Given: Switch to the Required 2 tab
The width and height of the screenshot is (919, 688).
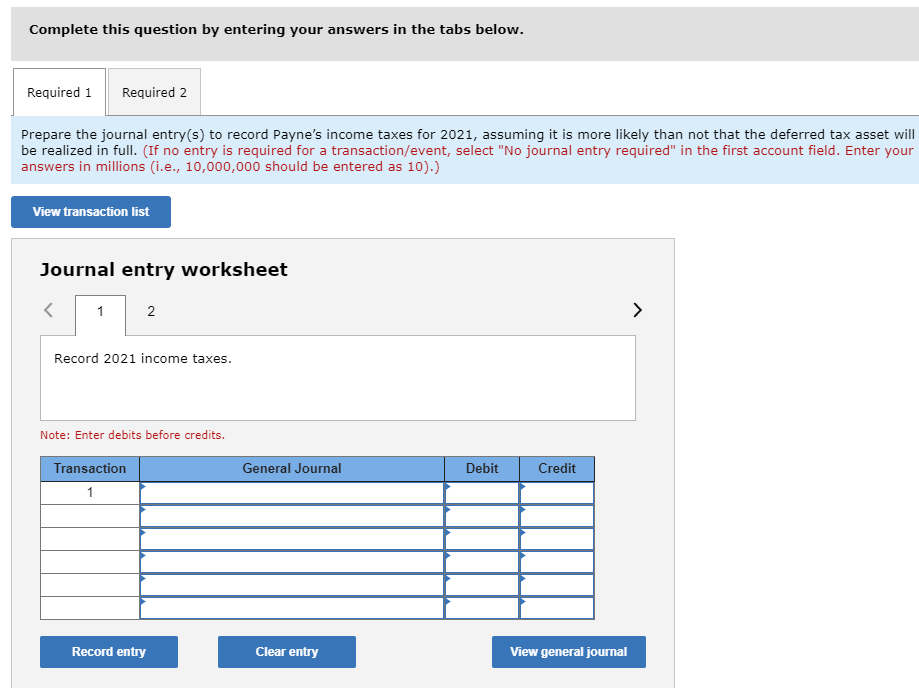Looking at the screenshot, I should click(154, 91).
